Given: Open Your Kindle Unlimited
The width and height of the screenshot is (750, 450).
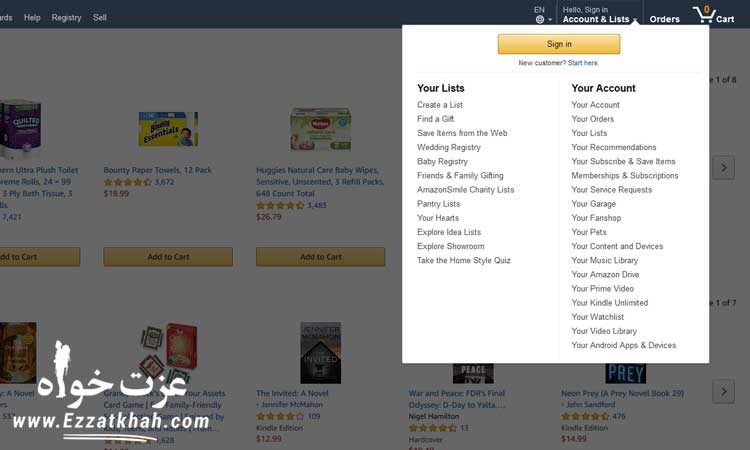Looking at the screenshot, I should (x=609, y=303).
